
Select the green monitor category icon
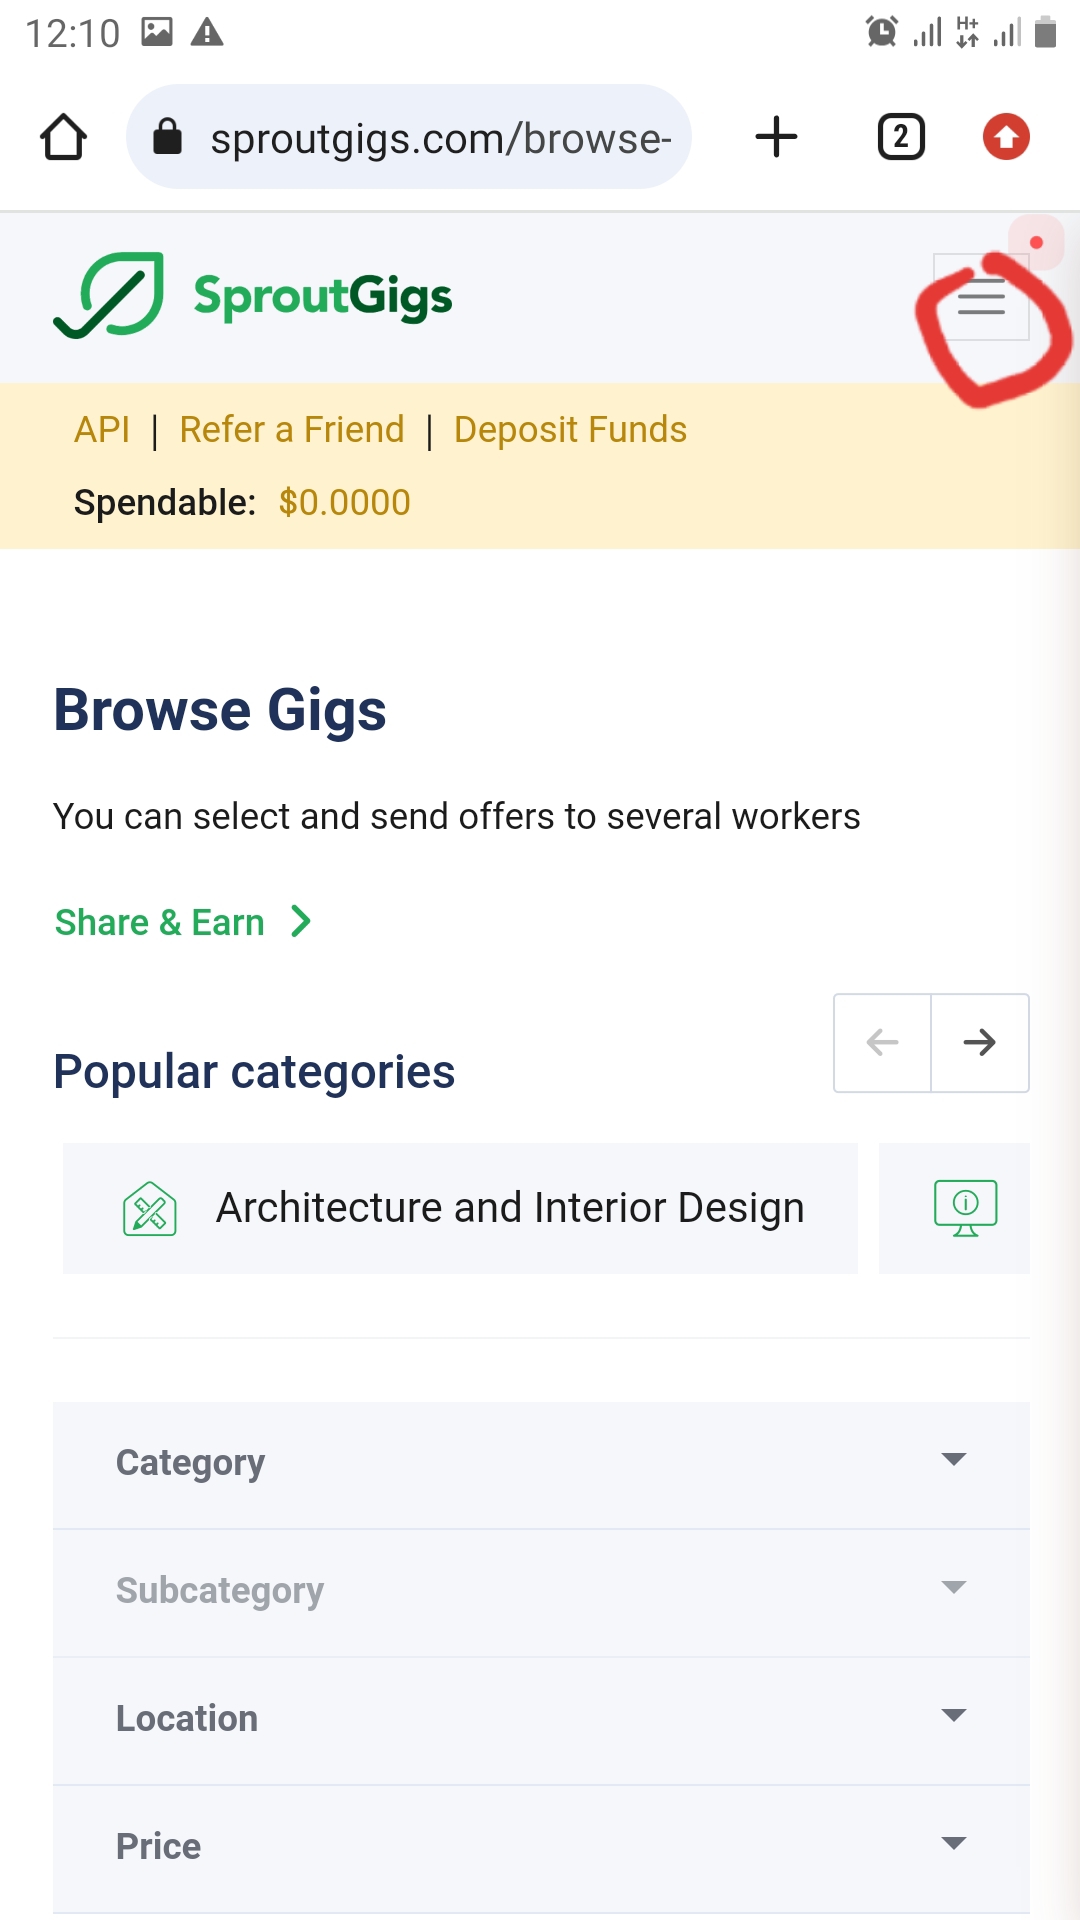tap(965, 1208)
